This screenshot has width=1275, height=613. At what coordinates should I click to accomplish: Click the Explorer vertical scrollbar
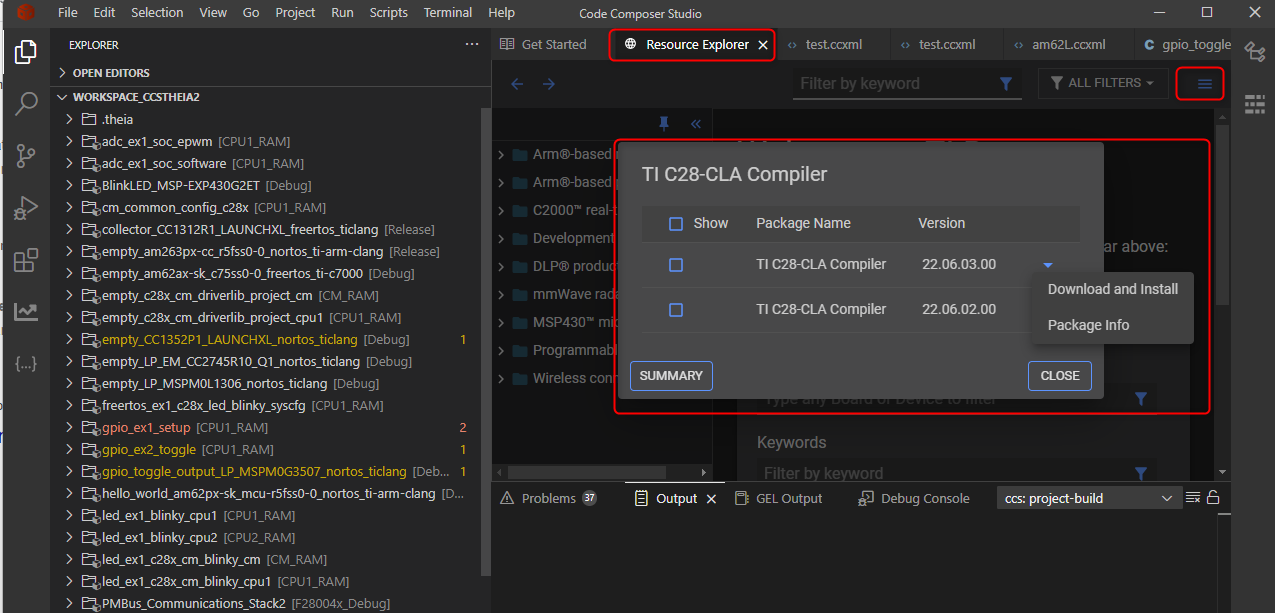pyautogui.click(x=486, y=340)
